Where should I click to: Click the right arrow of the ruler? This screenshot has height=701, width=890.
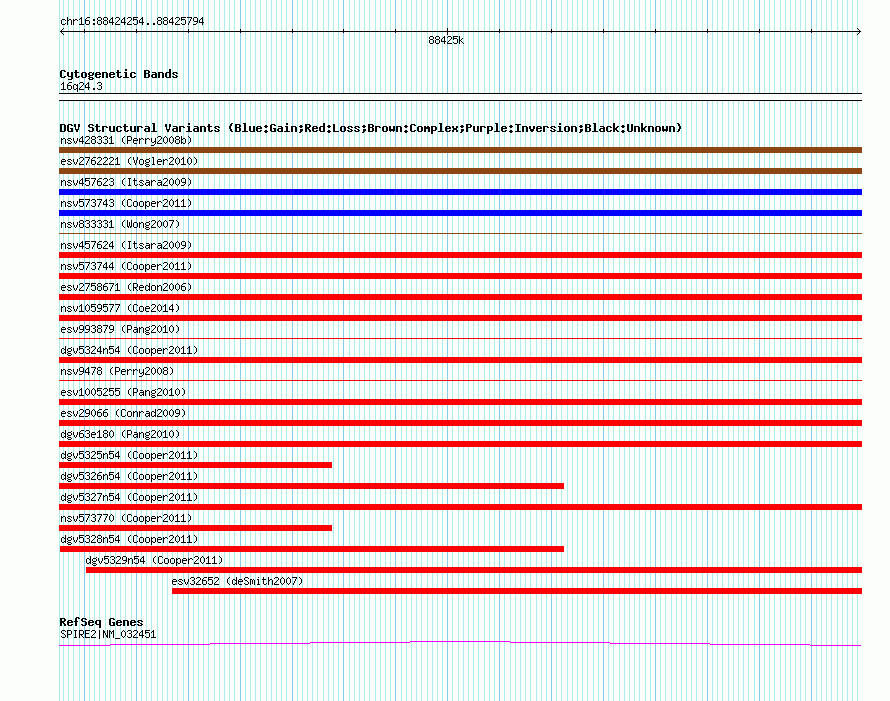pos(859,31)
